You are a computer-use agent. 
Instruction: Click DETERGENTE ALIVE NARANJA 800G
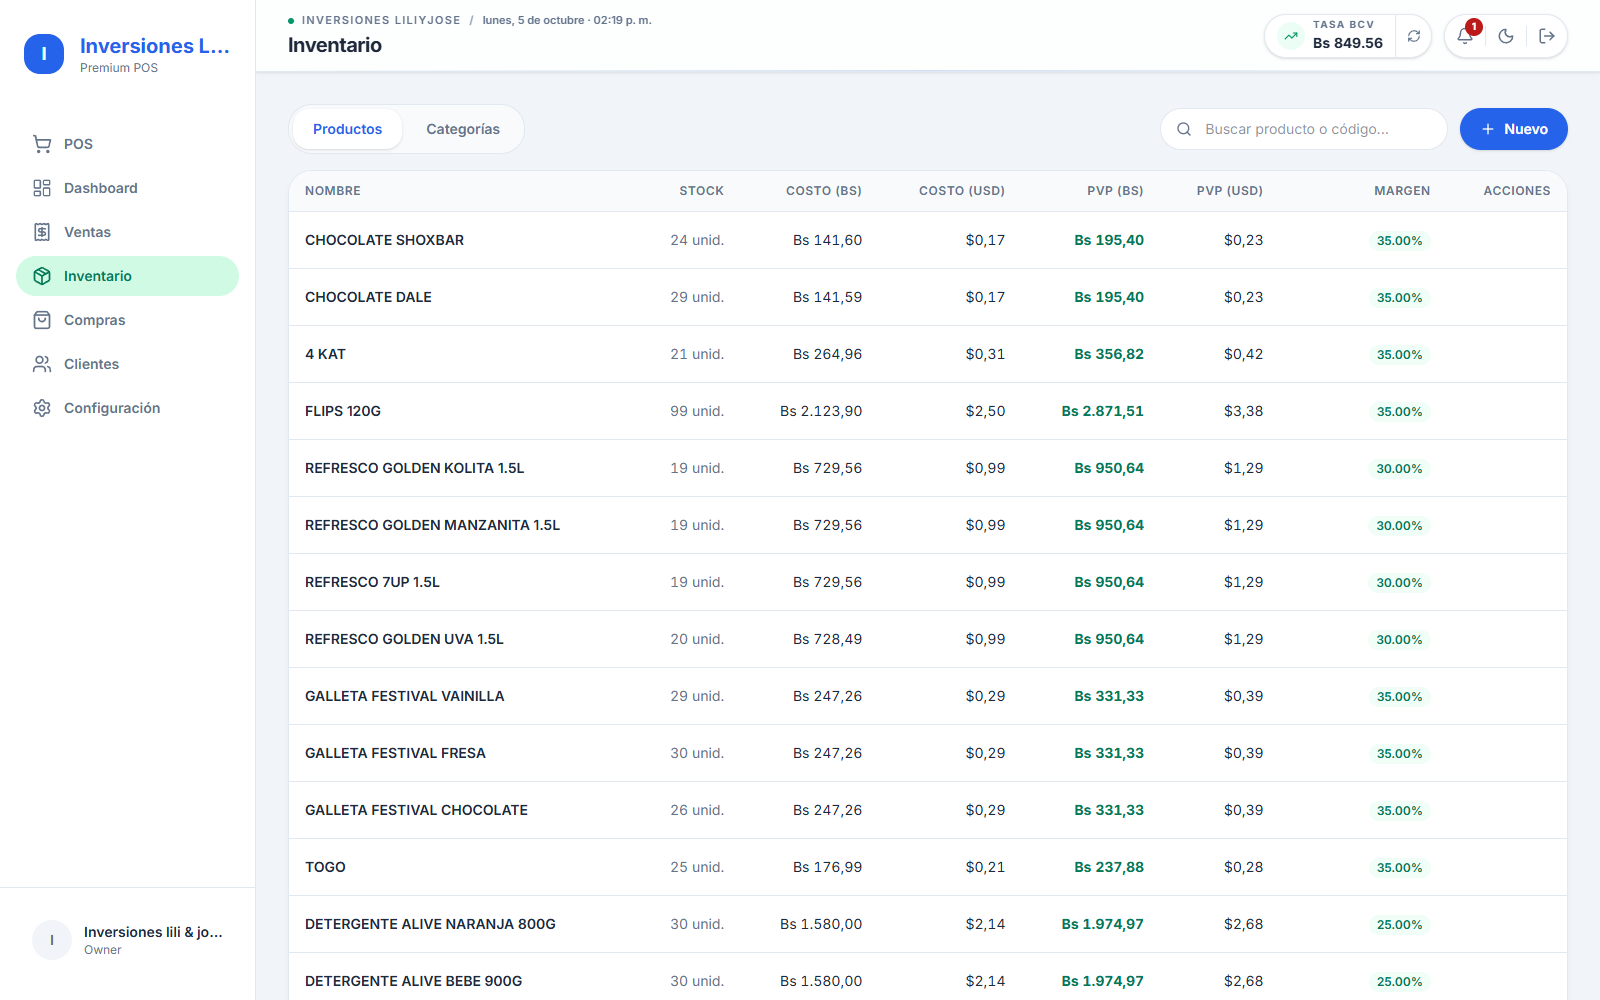tap(430, 924)
